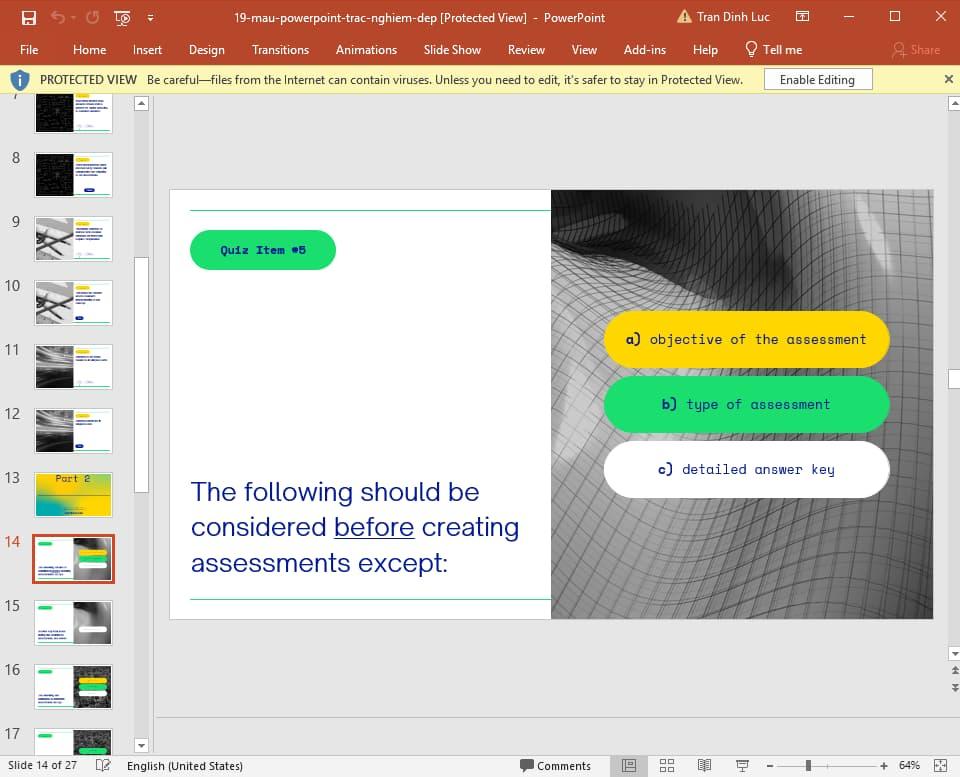Select Normal view in the status bar
Image resolution: width=960 pixels, height=777 pixels.
pyautogui.click(x=629, y=766)
